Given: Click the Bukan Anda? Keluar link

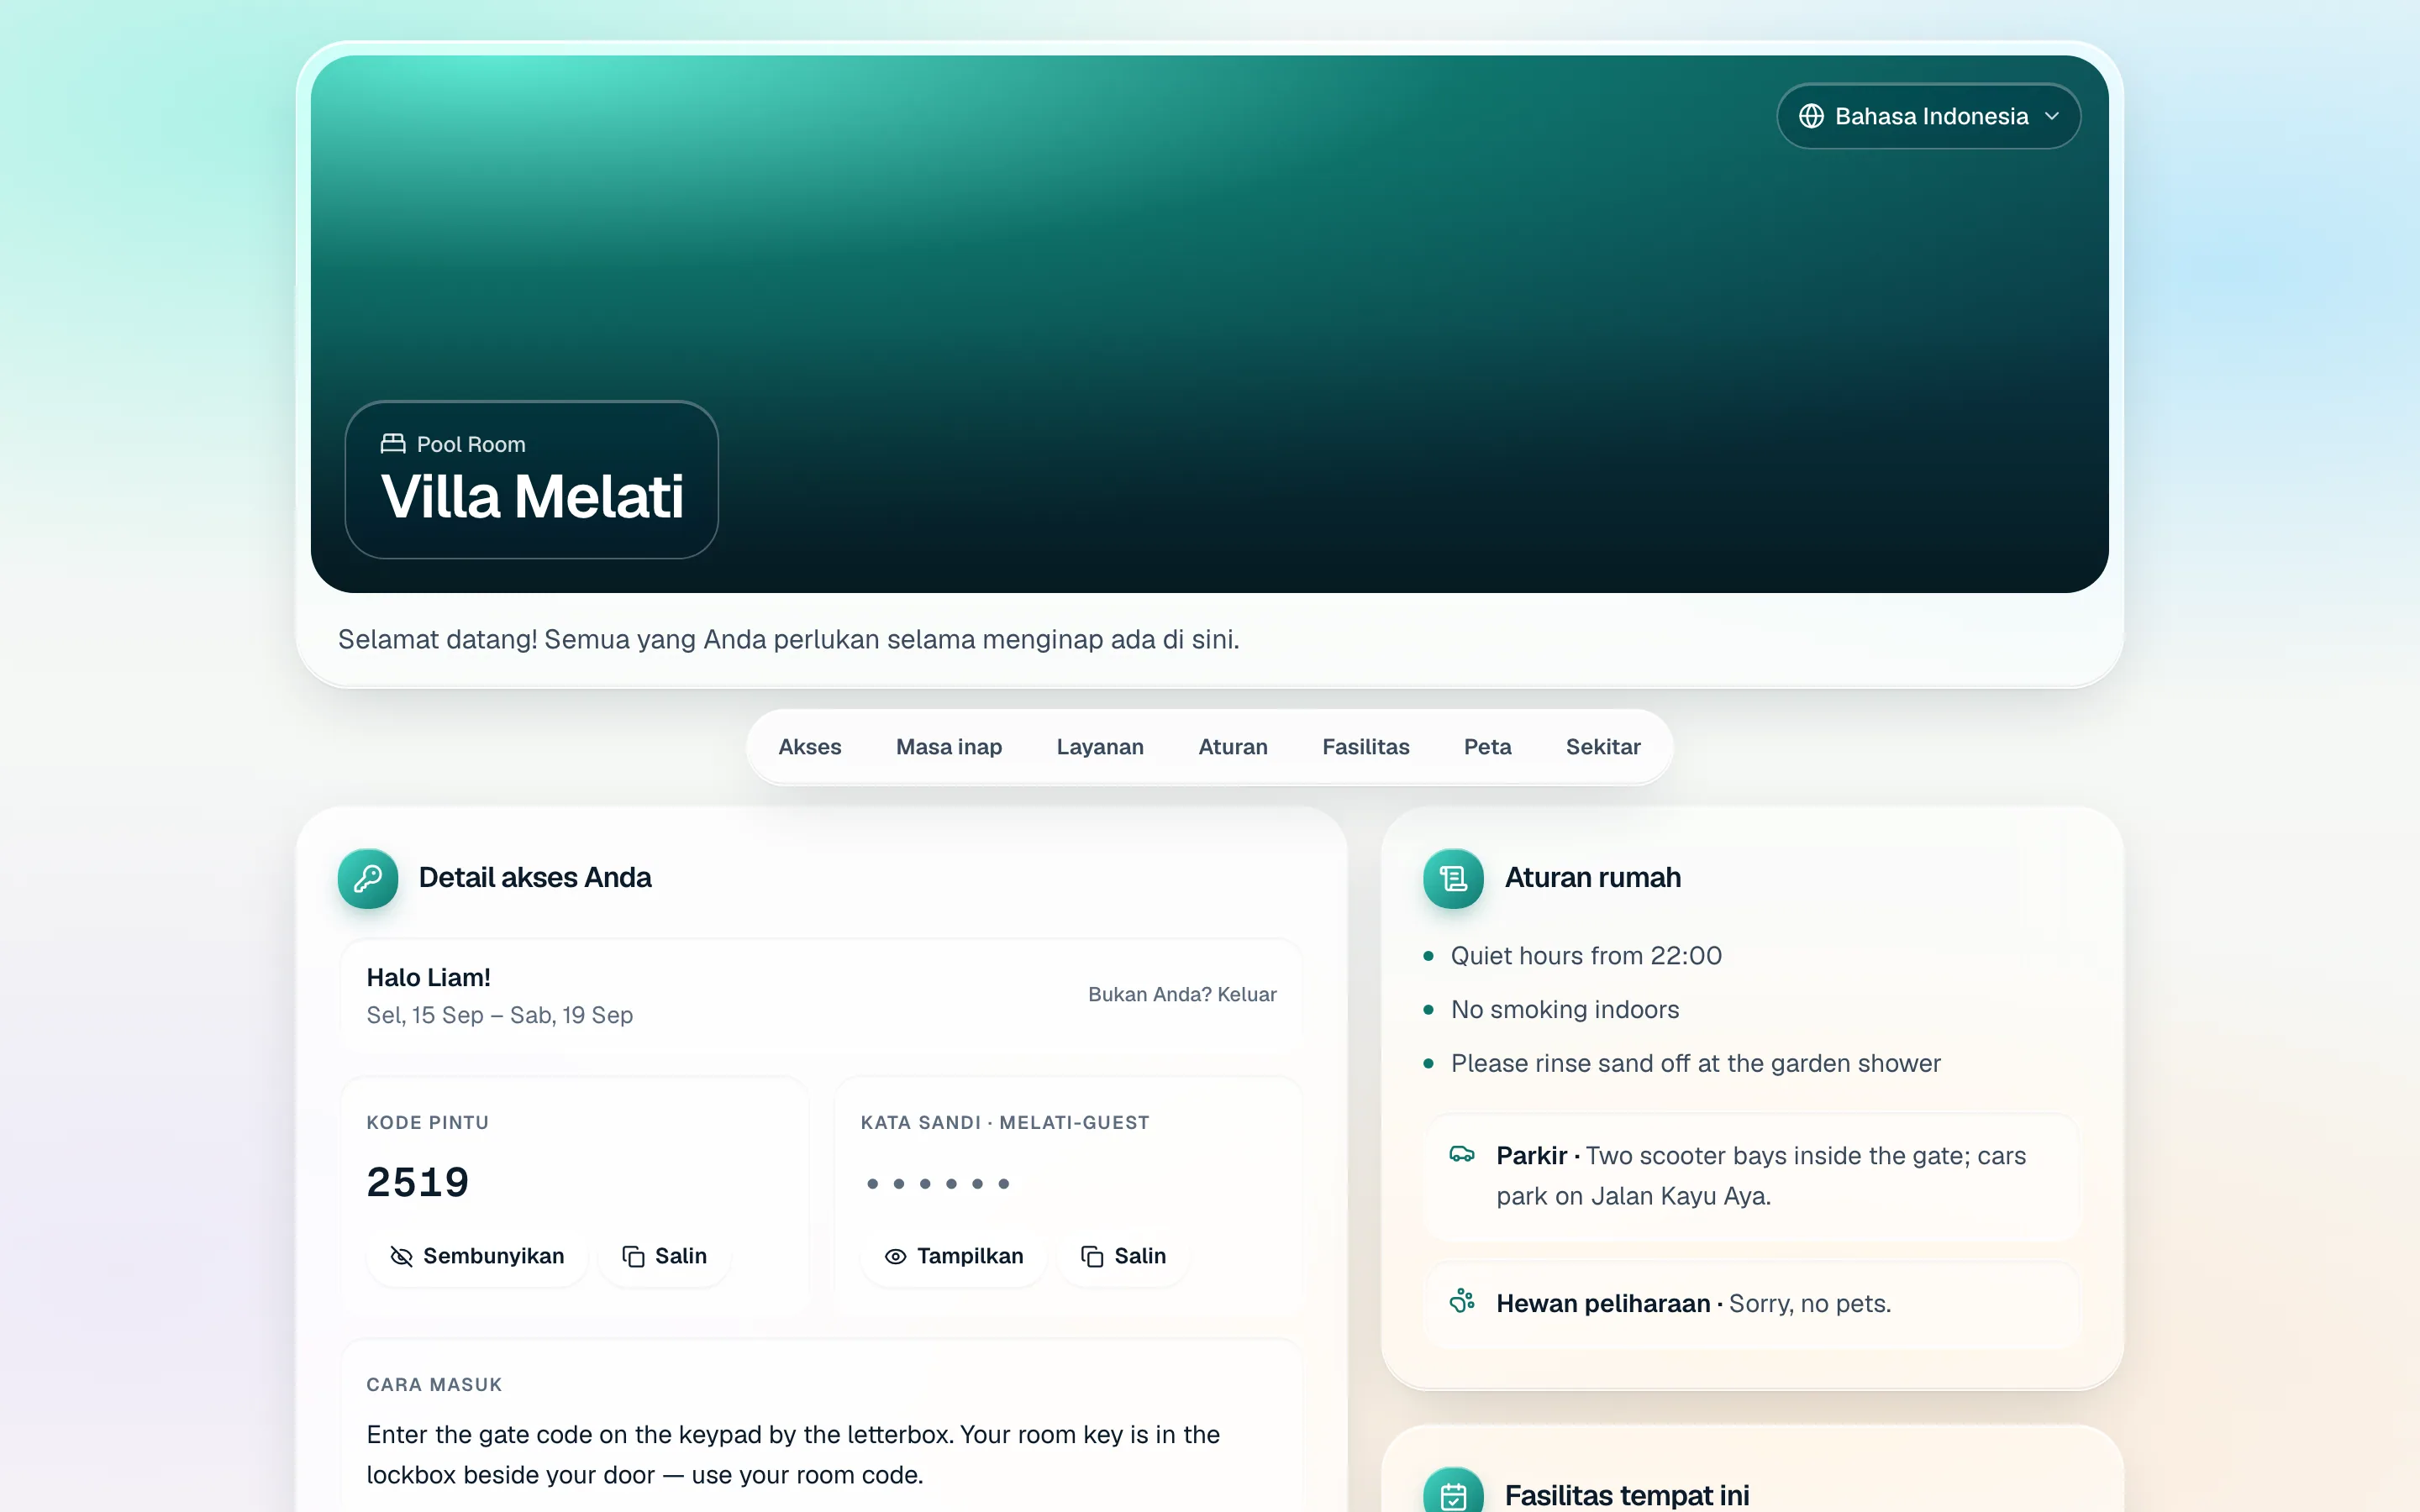Looking at the screenshot, I should click(x=1182, y=994).
